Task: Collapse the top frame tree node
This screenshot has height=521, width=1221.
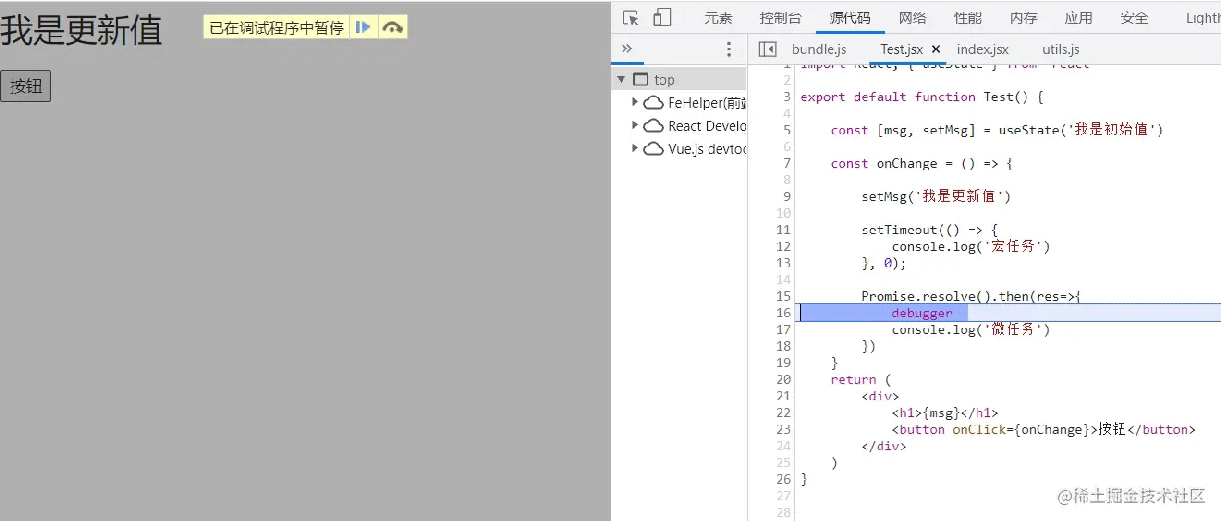Action: tap(621, 80)
